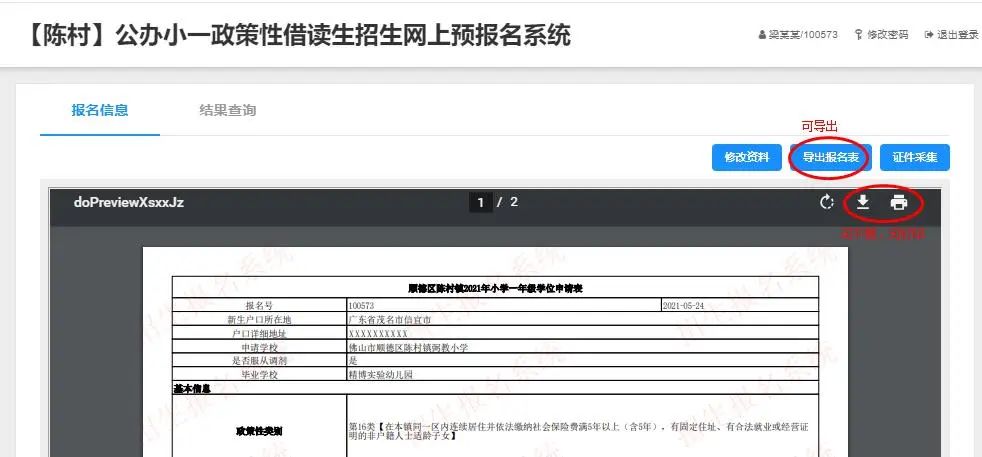Print the application form via printer icon
This screenshot has height=457, width=982.
[899, 202]
